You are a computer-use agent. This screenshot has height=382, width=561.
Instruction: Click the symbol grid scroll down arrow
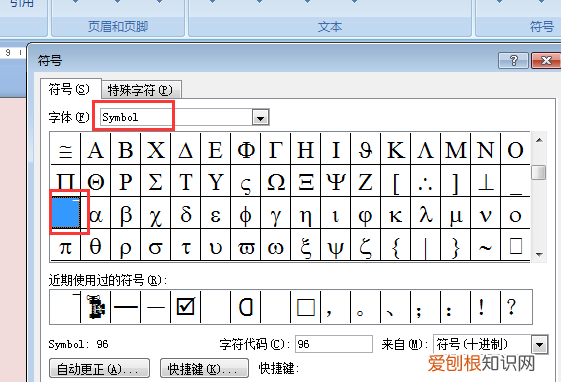(539, 254)
